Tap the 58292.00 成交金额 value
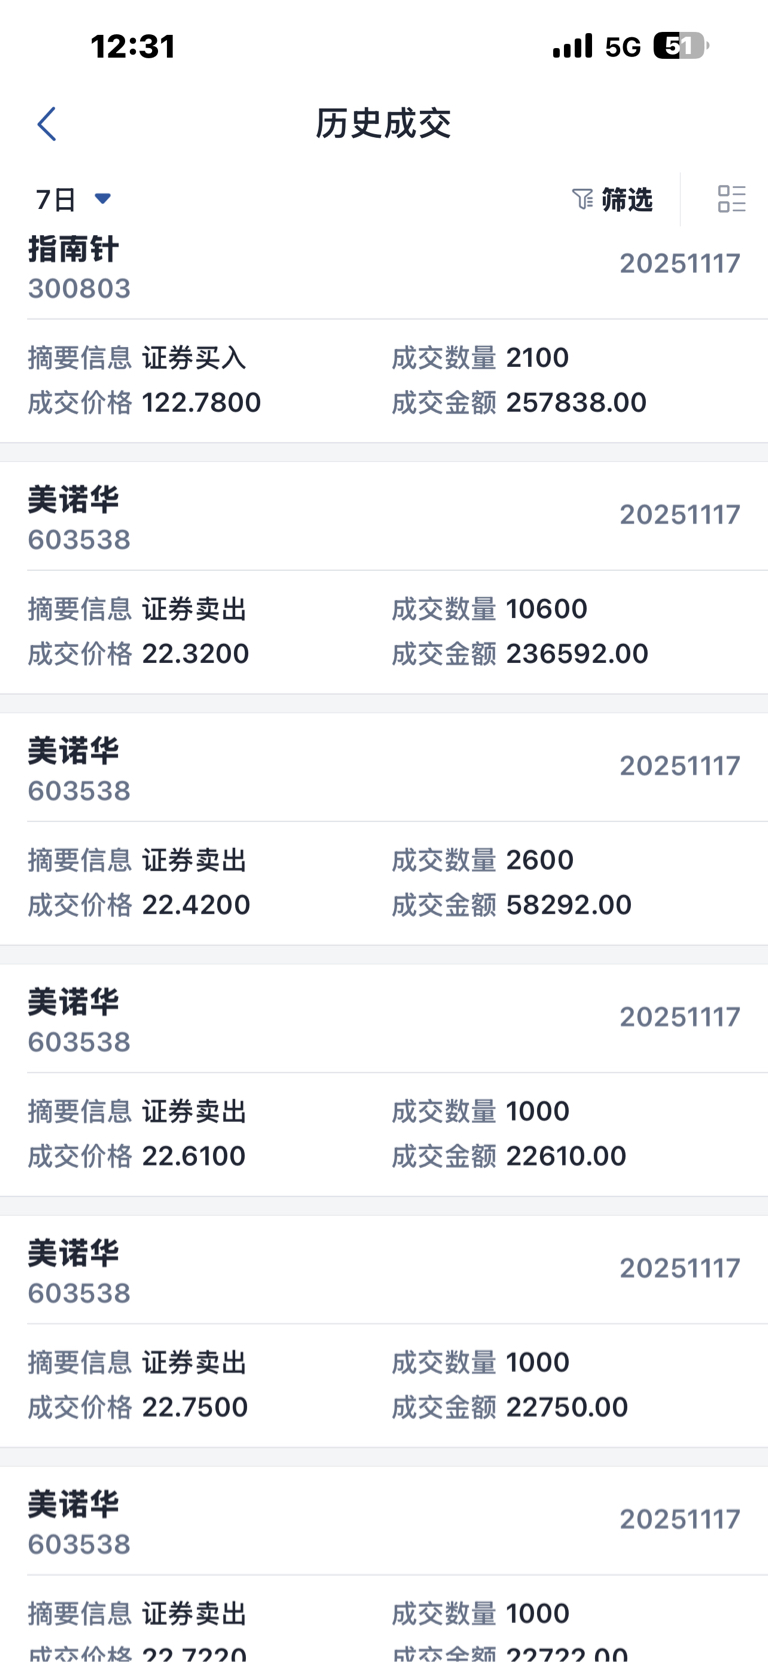Viewport: 768px width, 1662px height. 569,904
